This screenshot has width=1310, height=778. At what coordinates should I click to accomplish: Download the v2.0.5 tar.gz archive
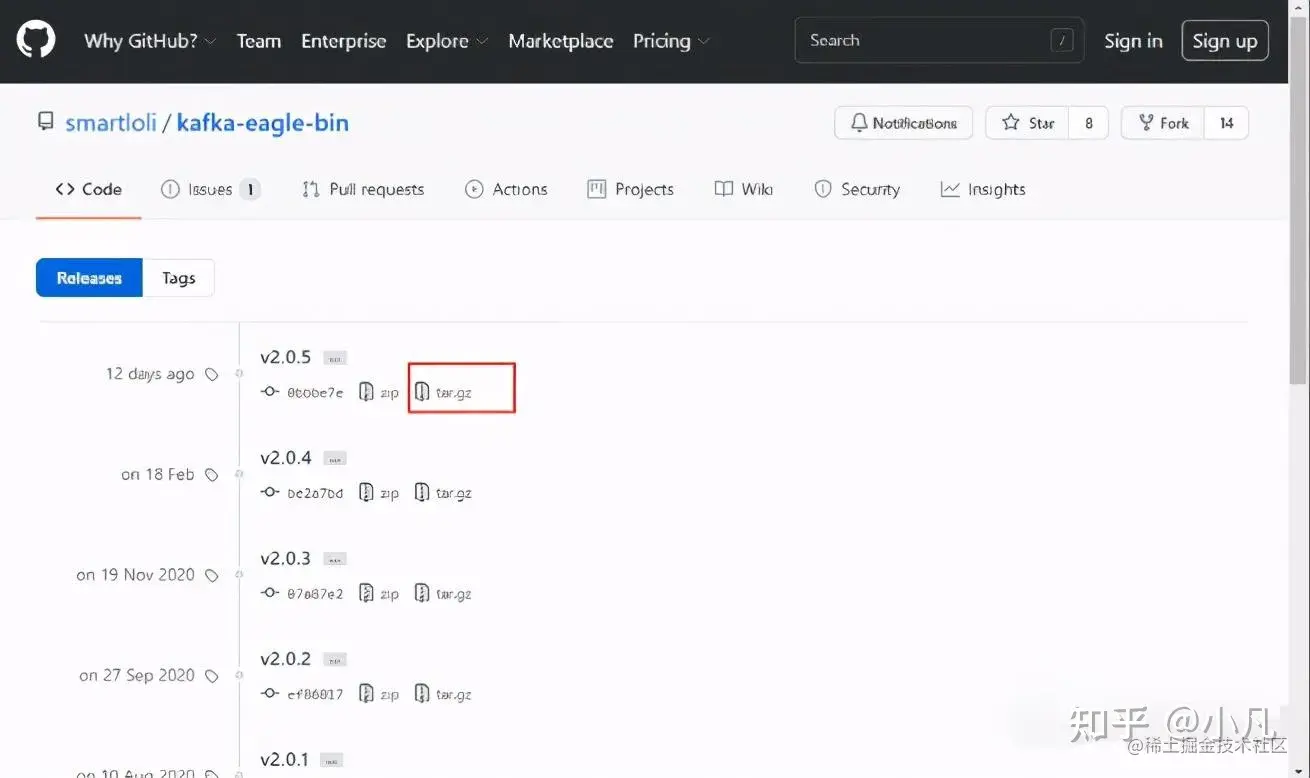[x=444, y=393]
